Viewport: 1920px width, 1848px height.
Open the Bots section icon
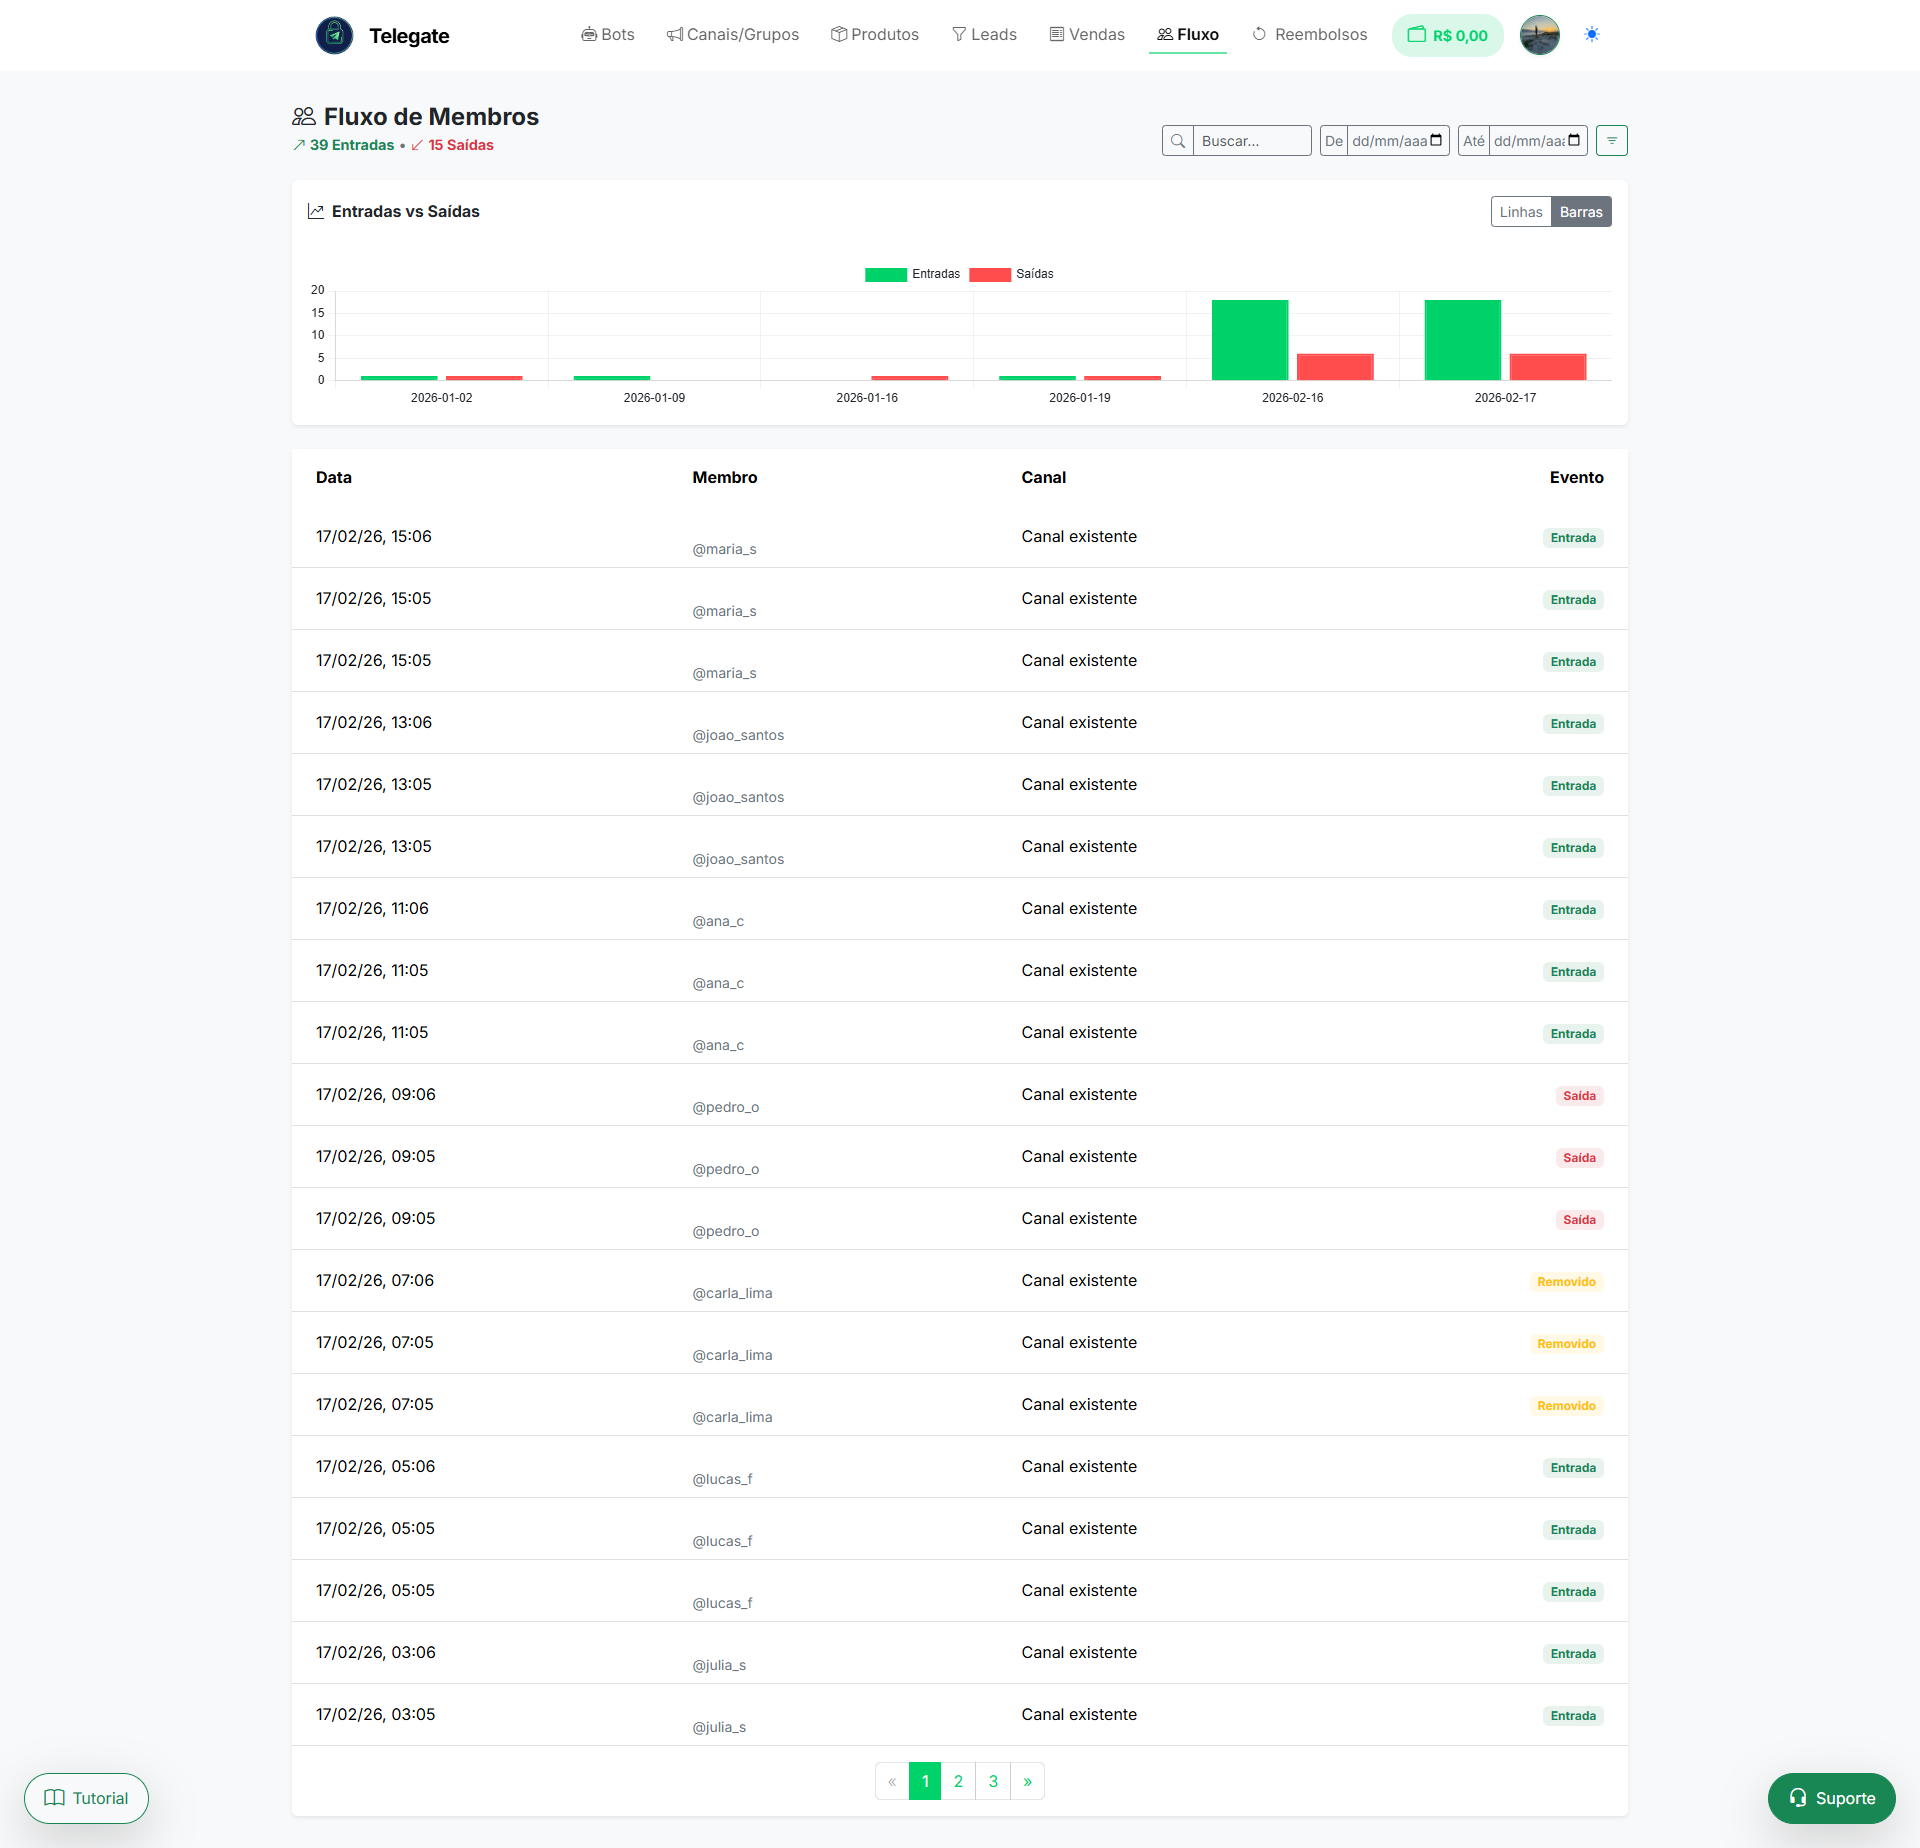(588, 34)
